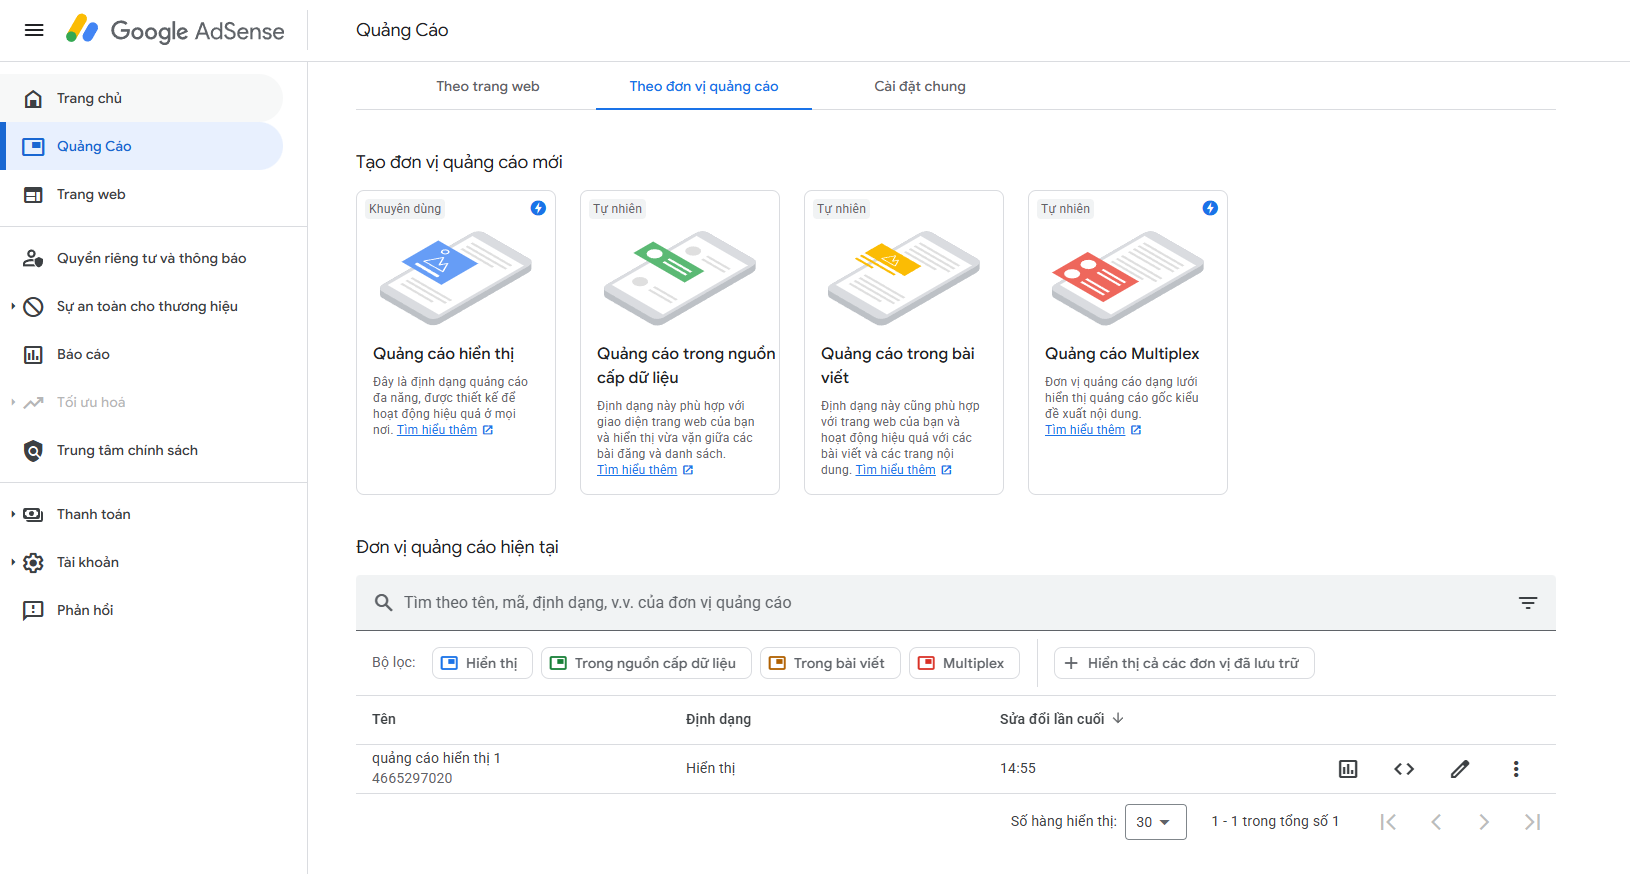Go to next page arrow
The width and height of the screenshot is (1630, 874).
(x=1484, y=822)
